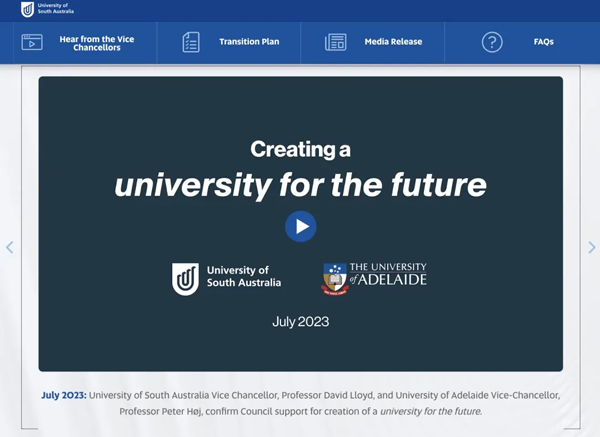Click the University of Adelaide crest in video

[334, 278]
